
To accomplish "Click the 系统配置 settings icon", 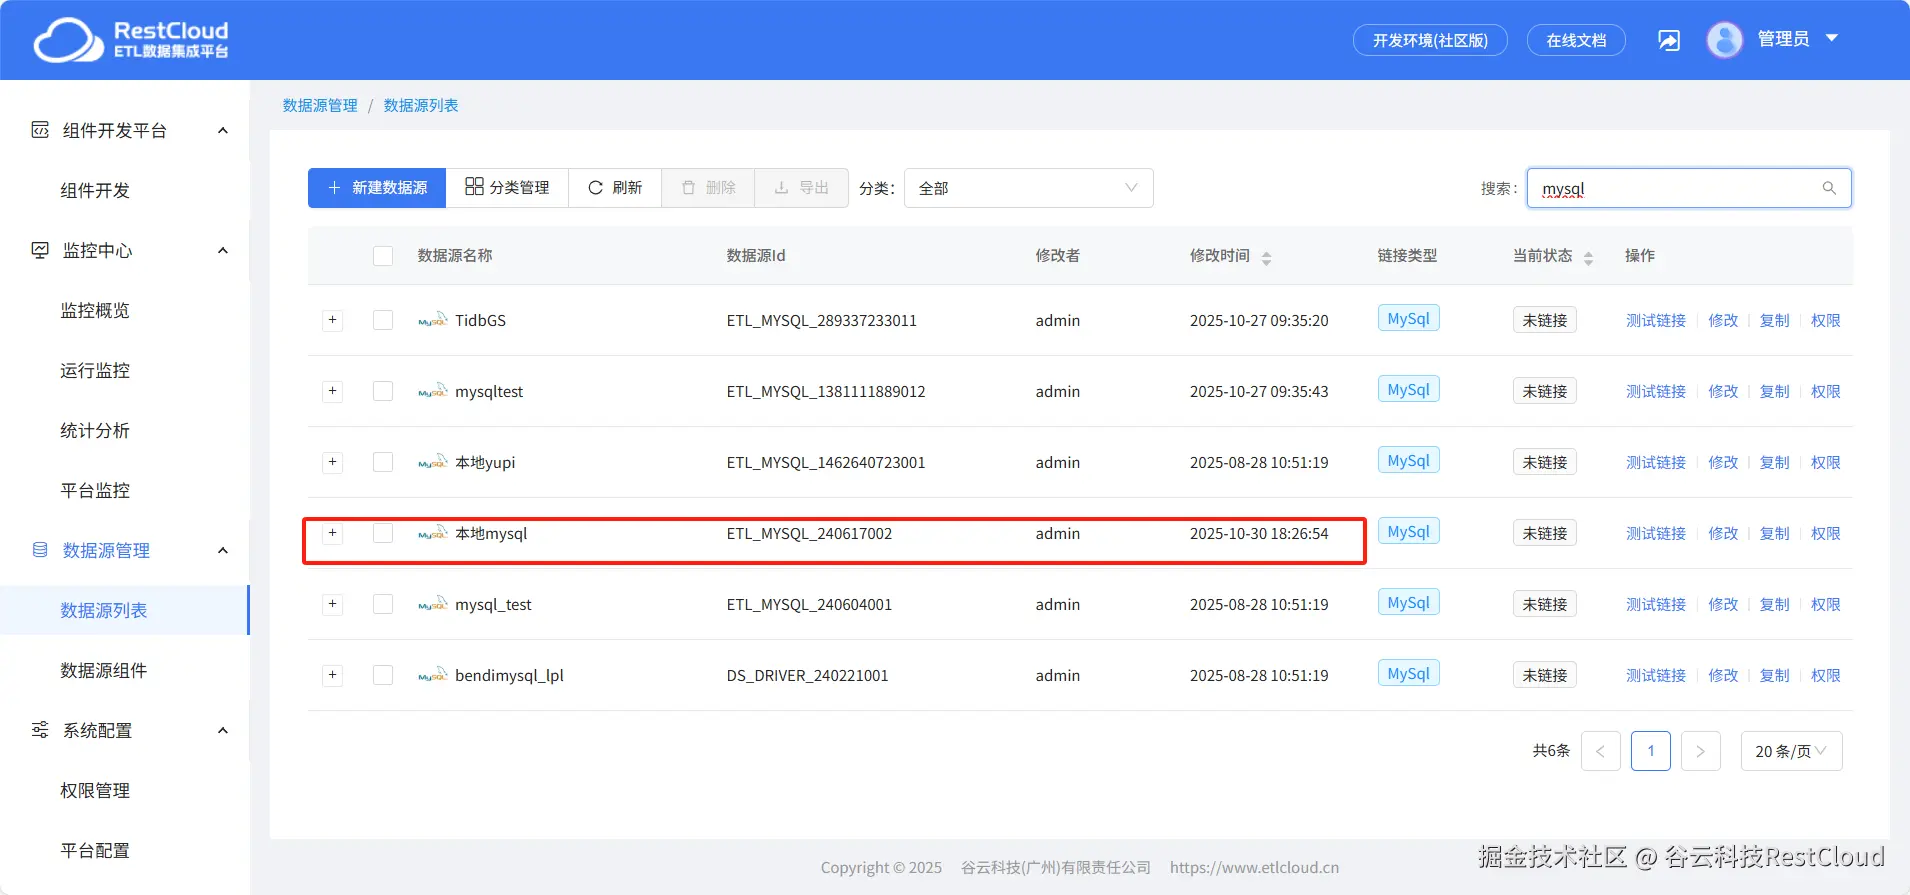I will click(40, 730).
